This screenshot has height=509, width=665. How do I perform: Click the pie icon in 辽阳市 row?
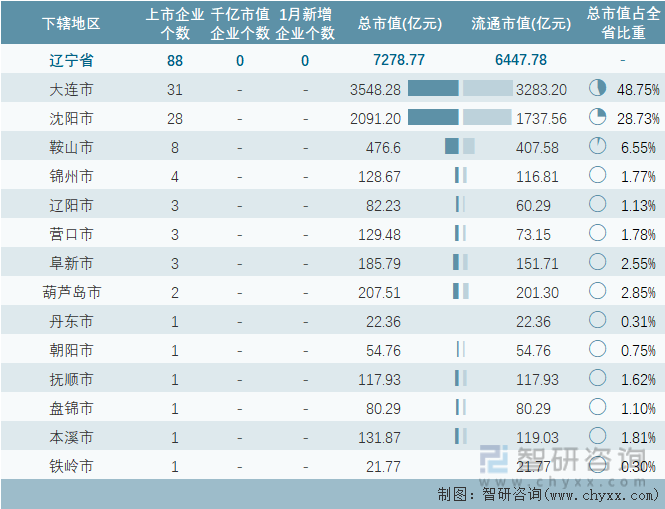click(597, 204)
